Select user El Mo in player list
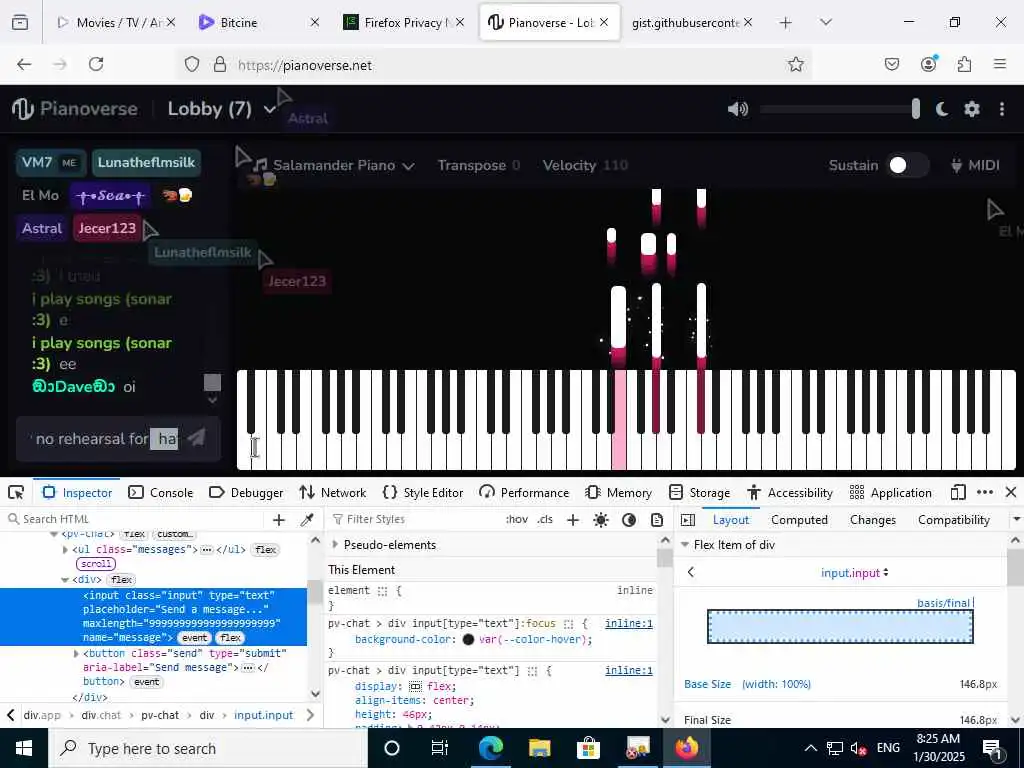Image resolution: width=1024 pixels, height=768 pixels. [x=40, y=195]
